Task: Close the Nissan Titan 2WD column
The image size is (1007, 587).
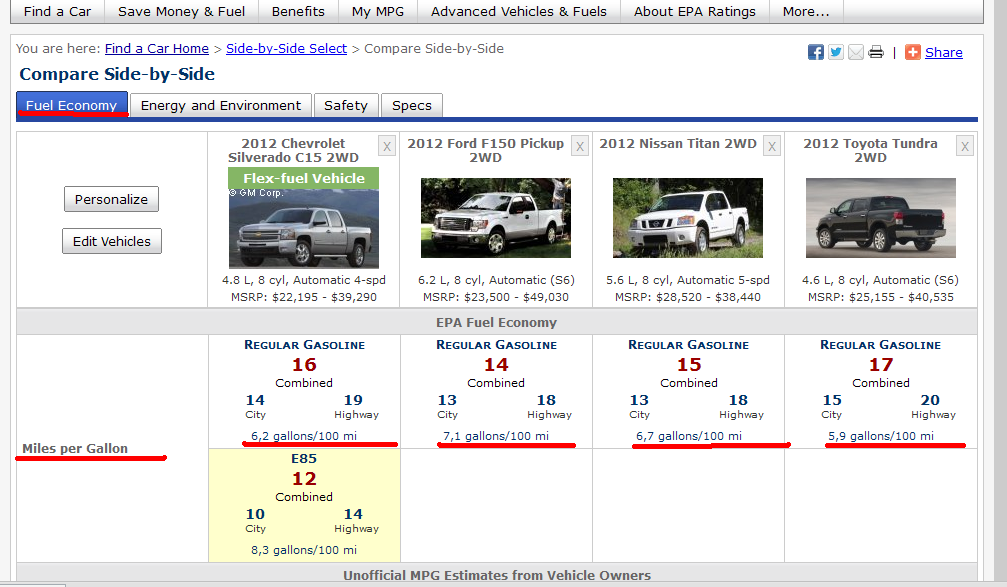Action: (772, 147)
